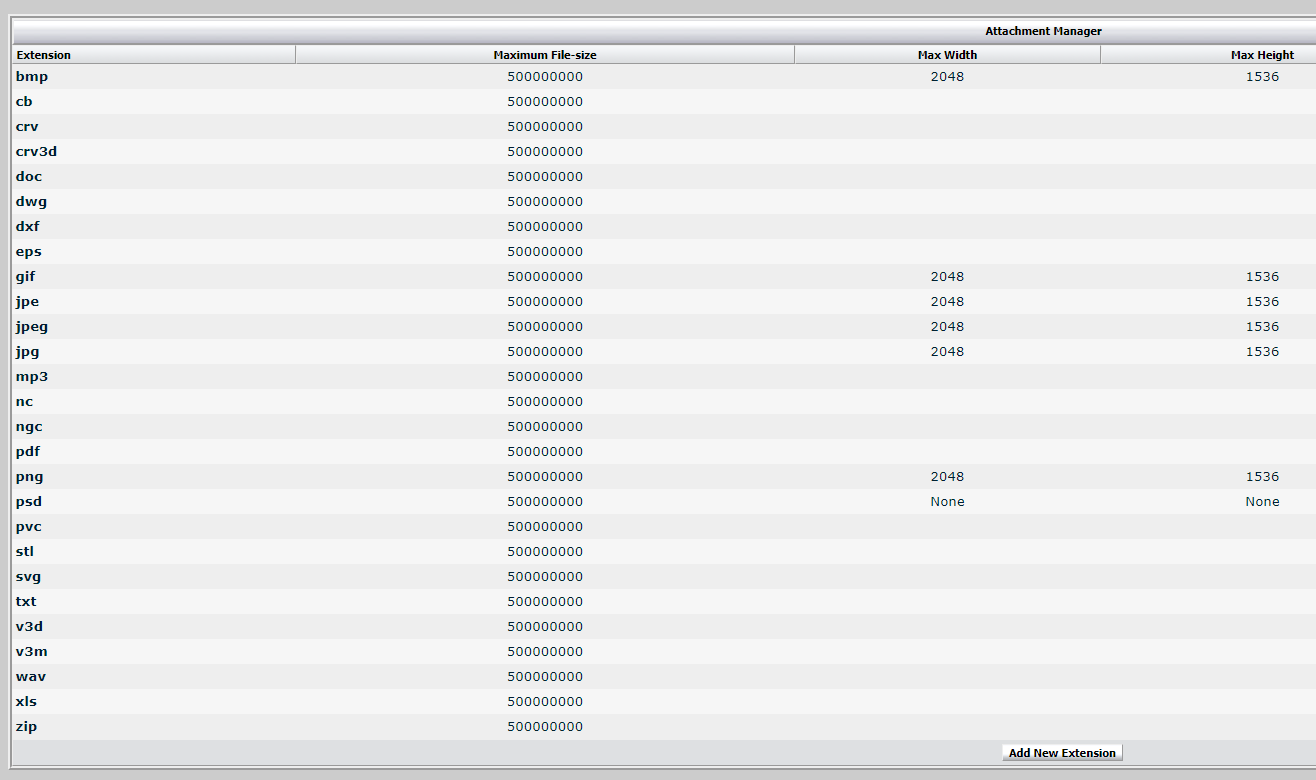
Task: Click the gif extension name
Action: click(x=26, y=277)
